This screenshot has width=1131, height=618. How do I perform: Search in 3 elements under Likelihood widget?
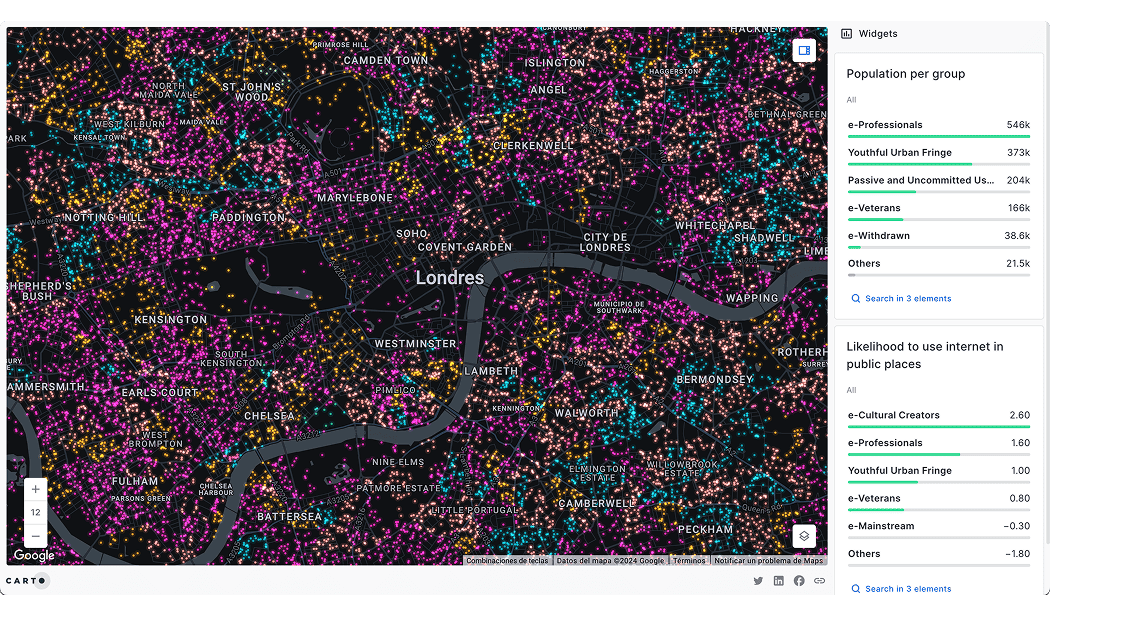[x=901, y=589]
